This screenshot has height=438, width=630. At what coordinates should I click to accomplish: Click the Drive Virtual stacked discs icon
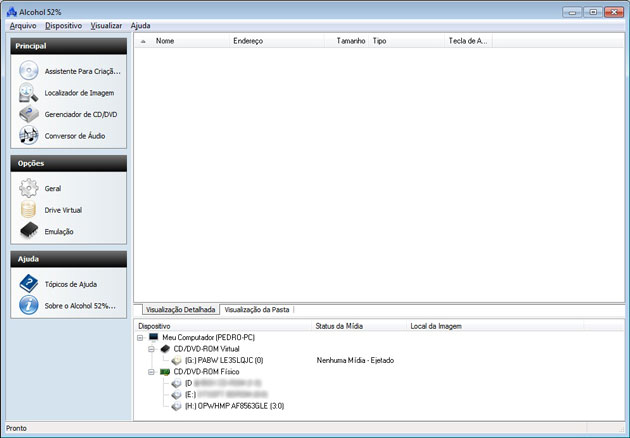pyautogui.click(x=28, y=210)
